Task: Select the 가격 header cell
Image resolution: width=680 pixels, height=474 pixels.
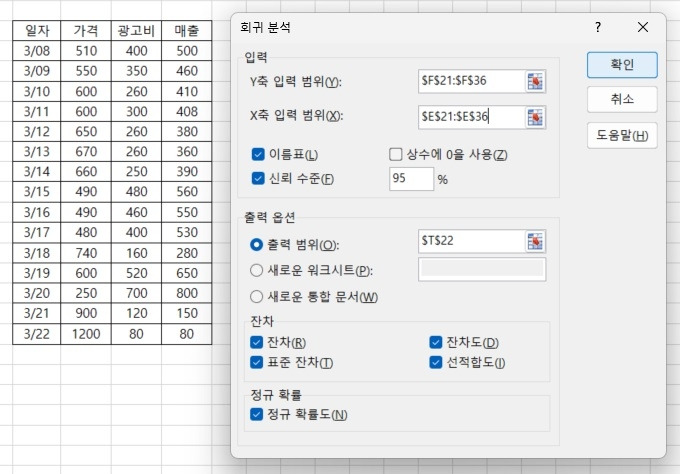Action: 86,30
